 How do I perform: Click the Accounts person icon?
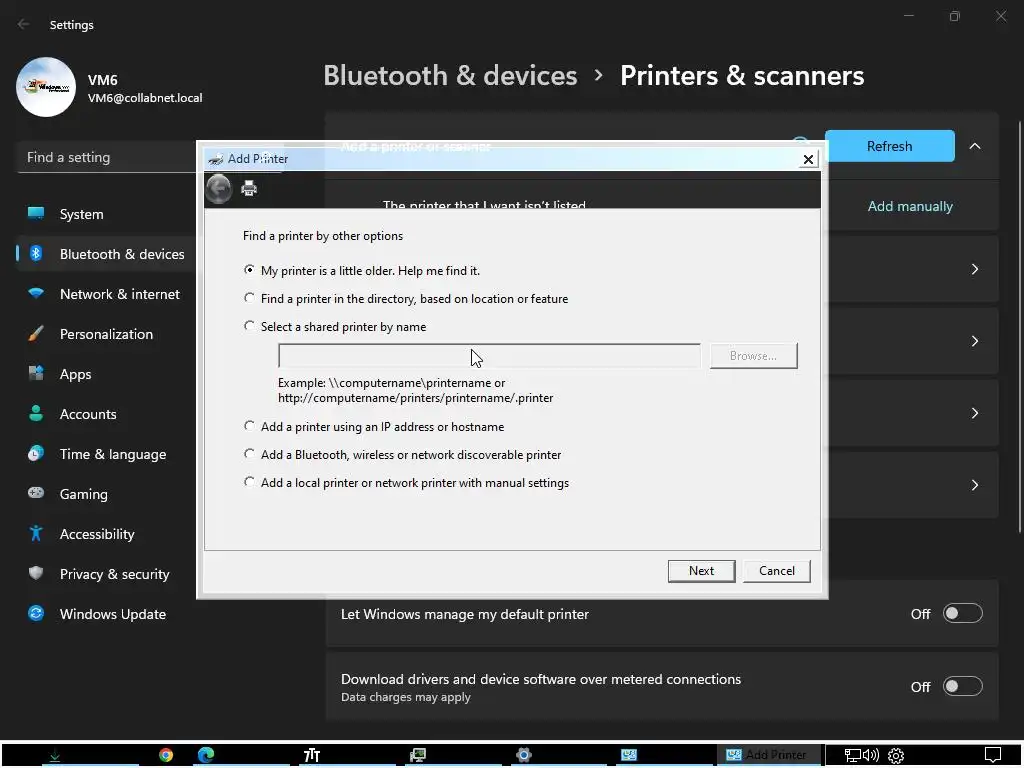pos(36,413)
